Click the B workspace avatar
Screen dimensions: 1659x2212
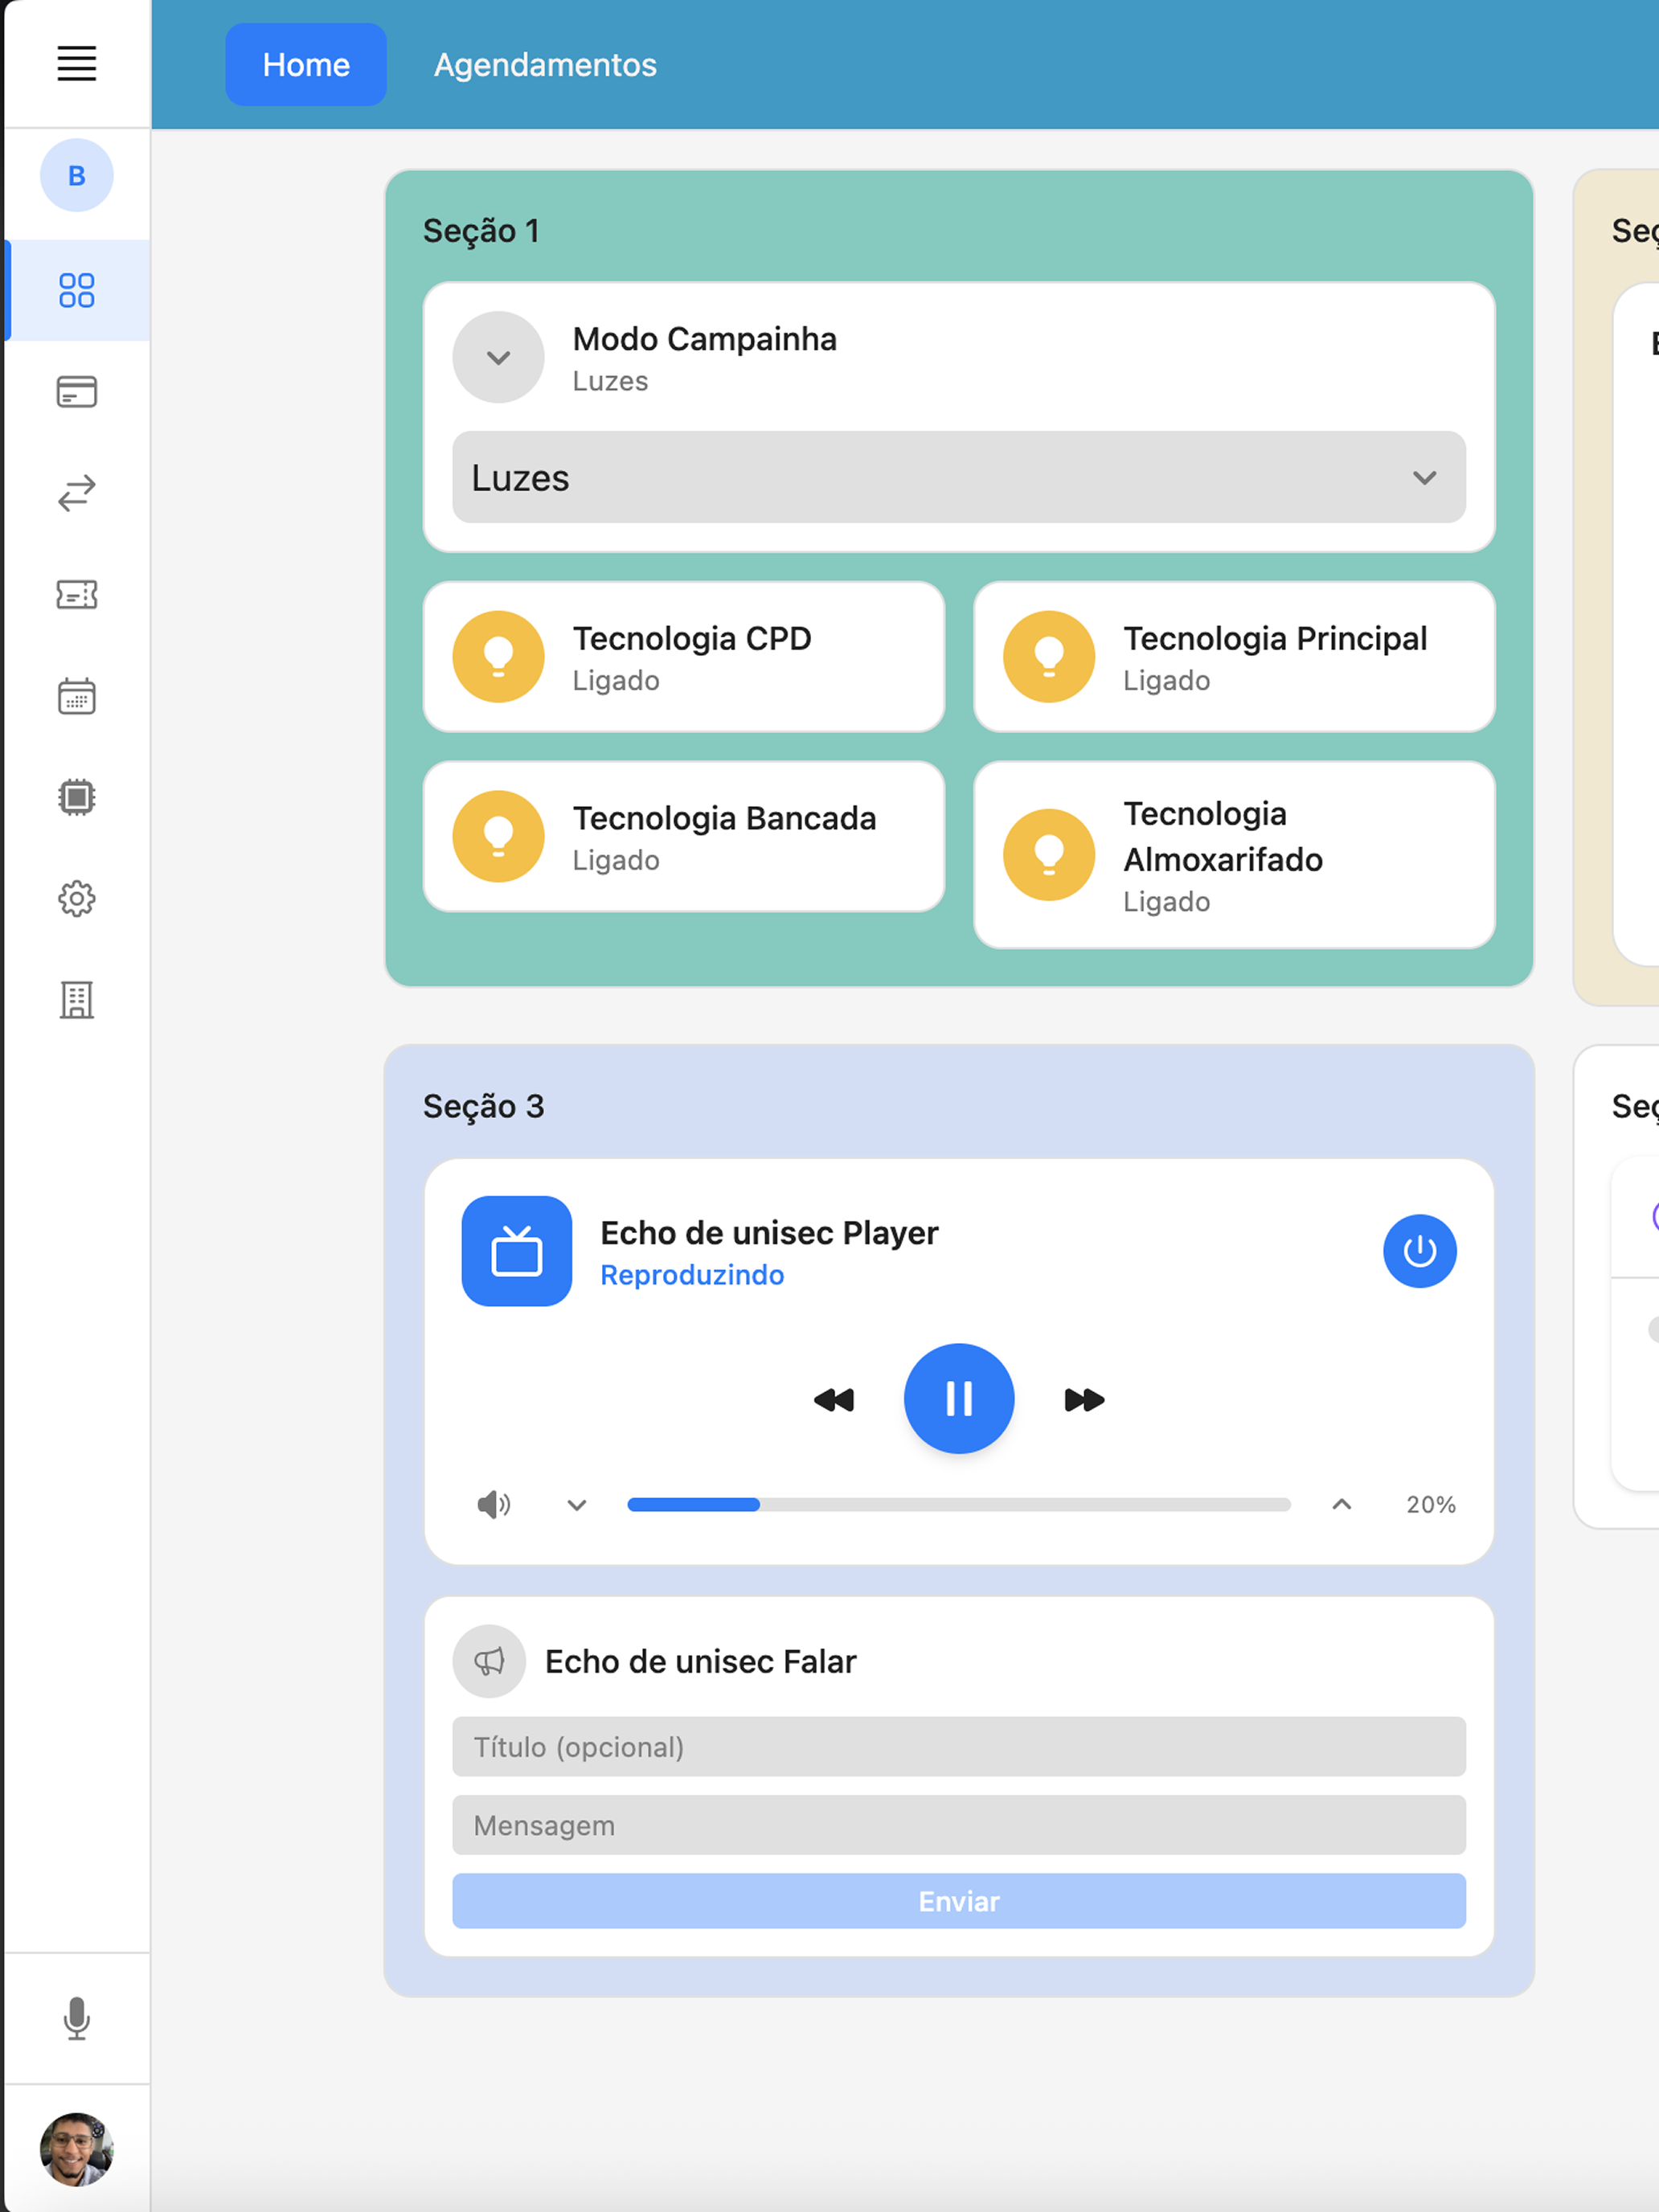(76, 175)
